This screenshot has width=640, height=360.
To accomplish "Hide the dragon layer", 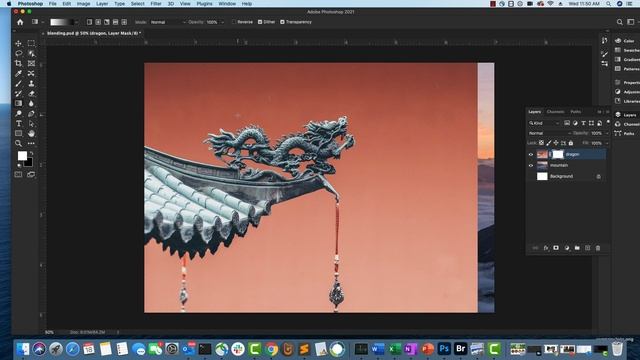I will [531, 154].
